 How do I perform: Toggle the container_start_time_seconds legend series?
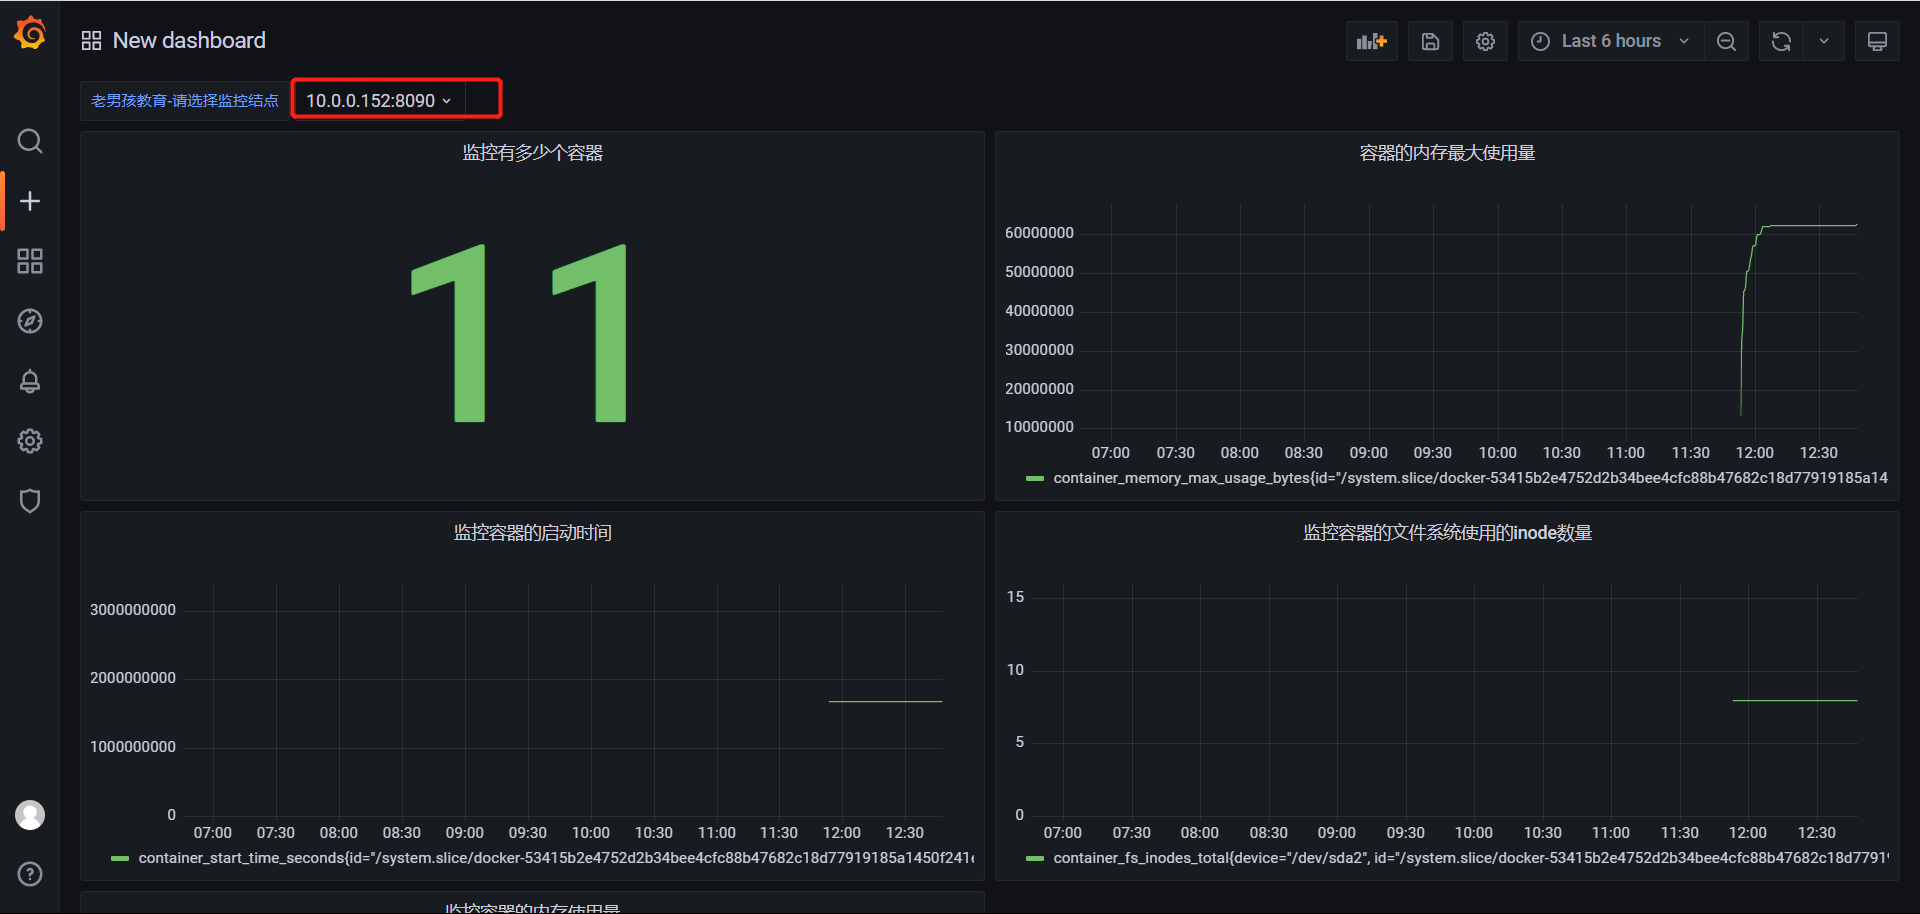click(555, 858)
